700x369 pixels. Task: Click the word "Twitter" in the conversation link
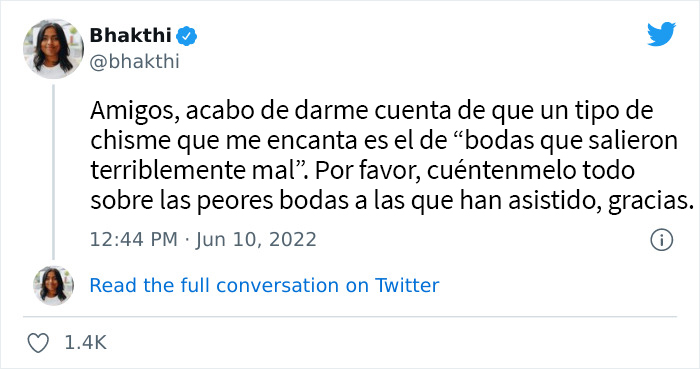407,286
